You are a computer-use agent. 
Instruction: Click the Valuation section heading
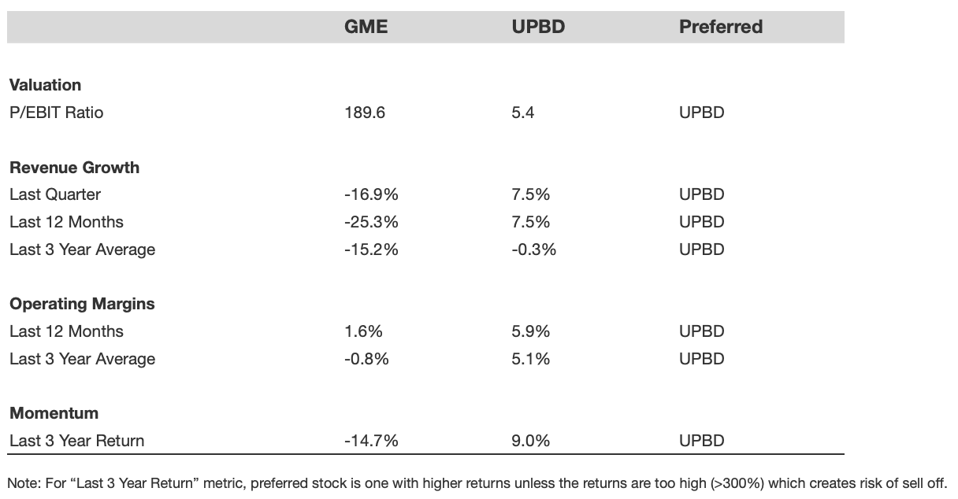(44, 85)
